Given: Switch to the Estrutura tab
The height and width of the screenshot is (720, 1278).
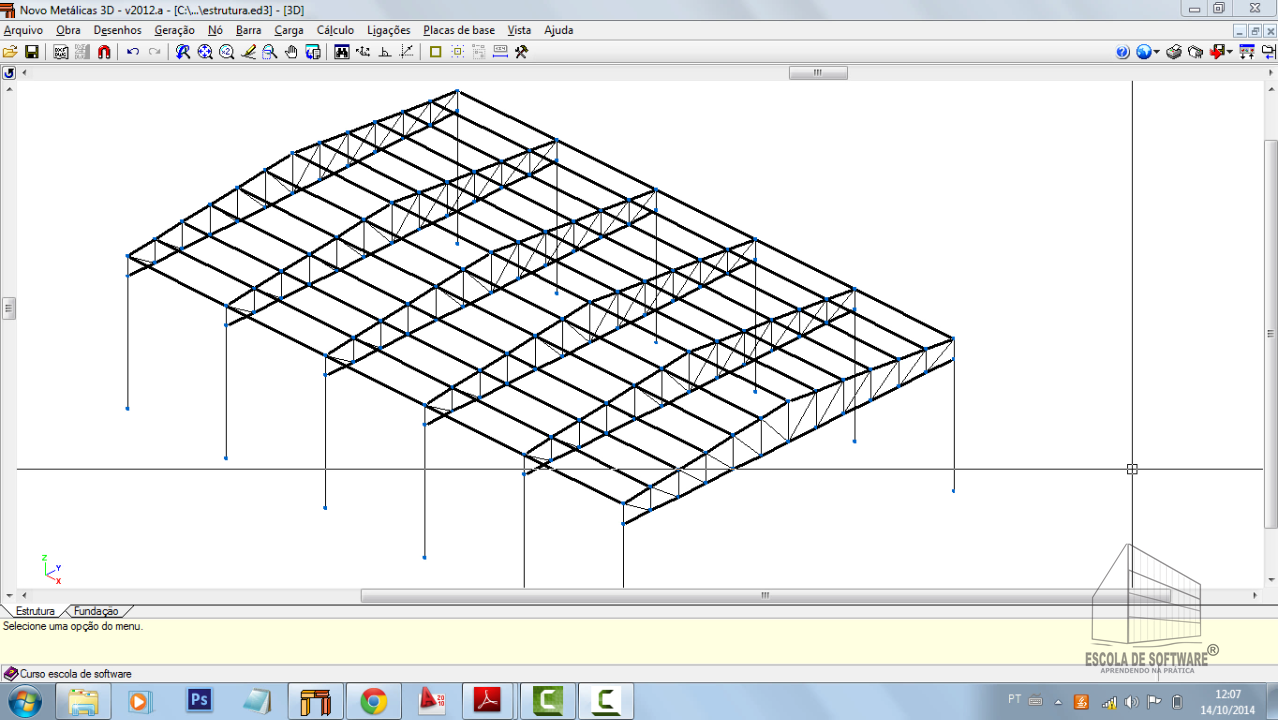Looking at the screenshot, I should point(35,611).
